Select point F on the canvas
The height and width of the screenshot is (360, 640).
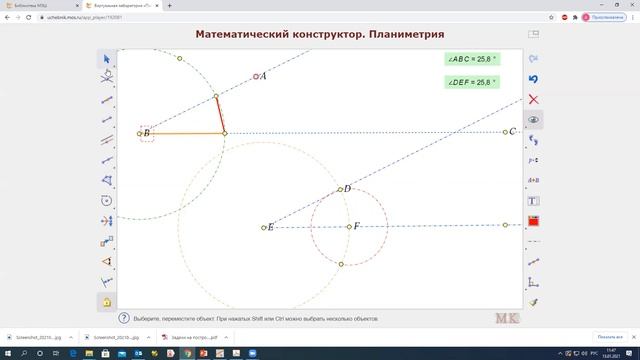[x=349, y=227]
